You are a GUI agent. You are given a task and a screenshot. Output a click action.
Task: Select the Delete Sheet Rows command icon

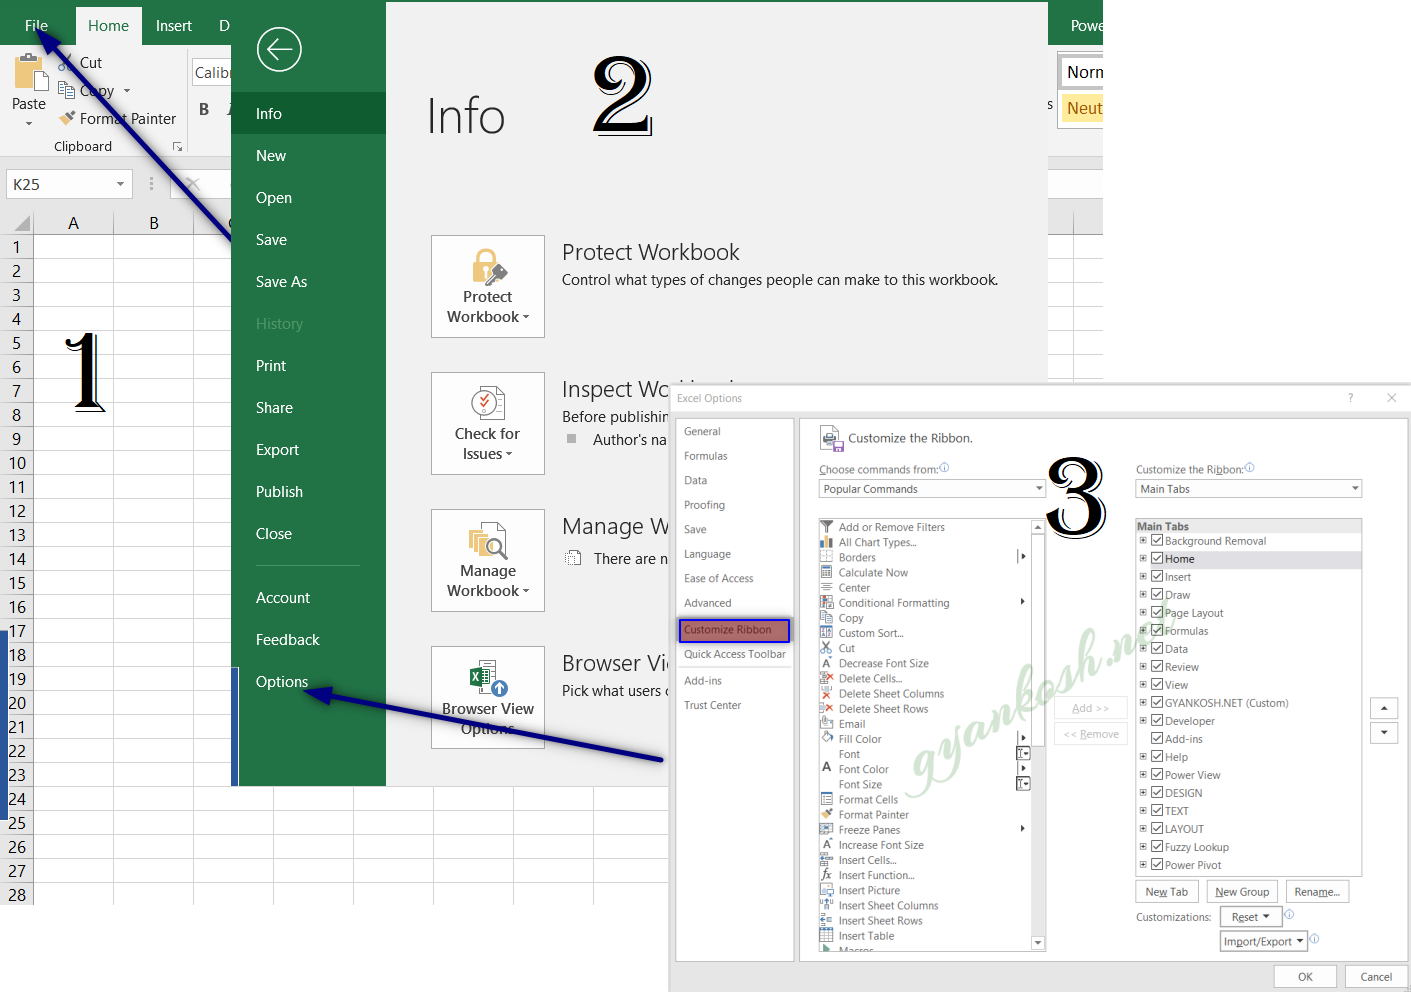(x=826, y=708)
